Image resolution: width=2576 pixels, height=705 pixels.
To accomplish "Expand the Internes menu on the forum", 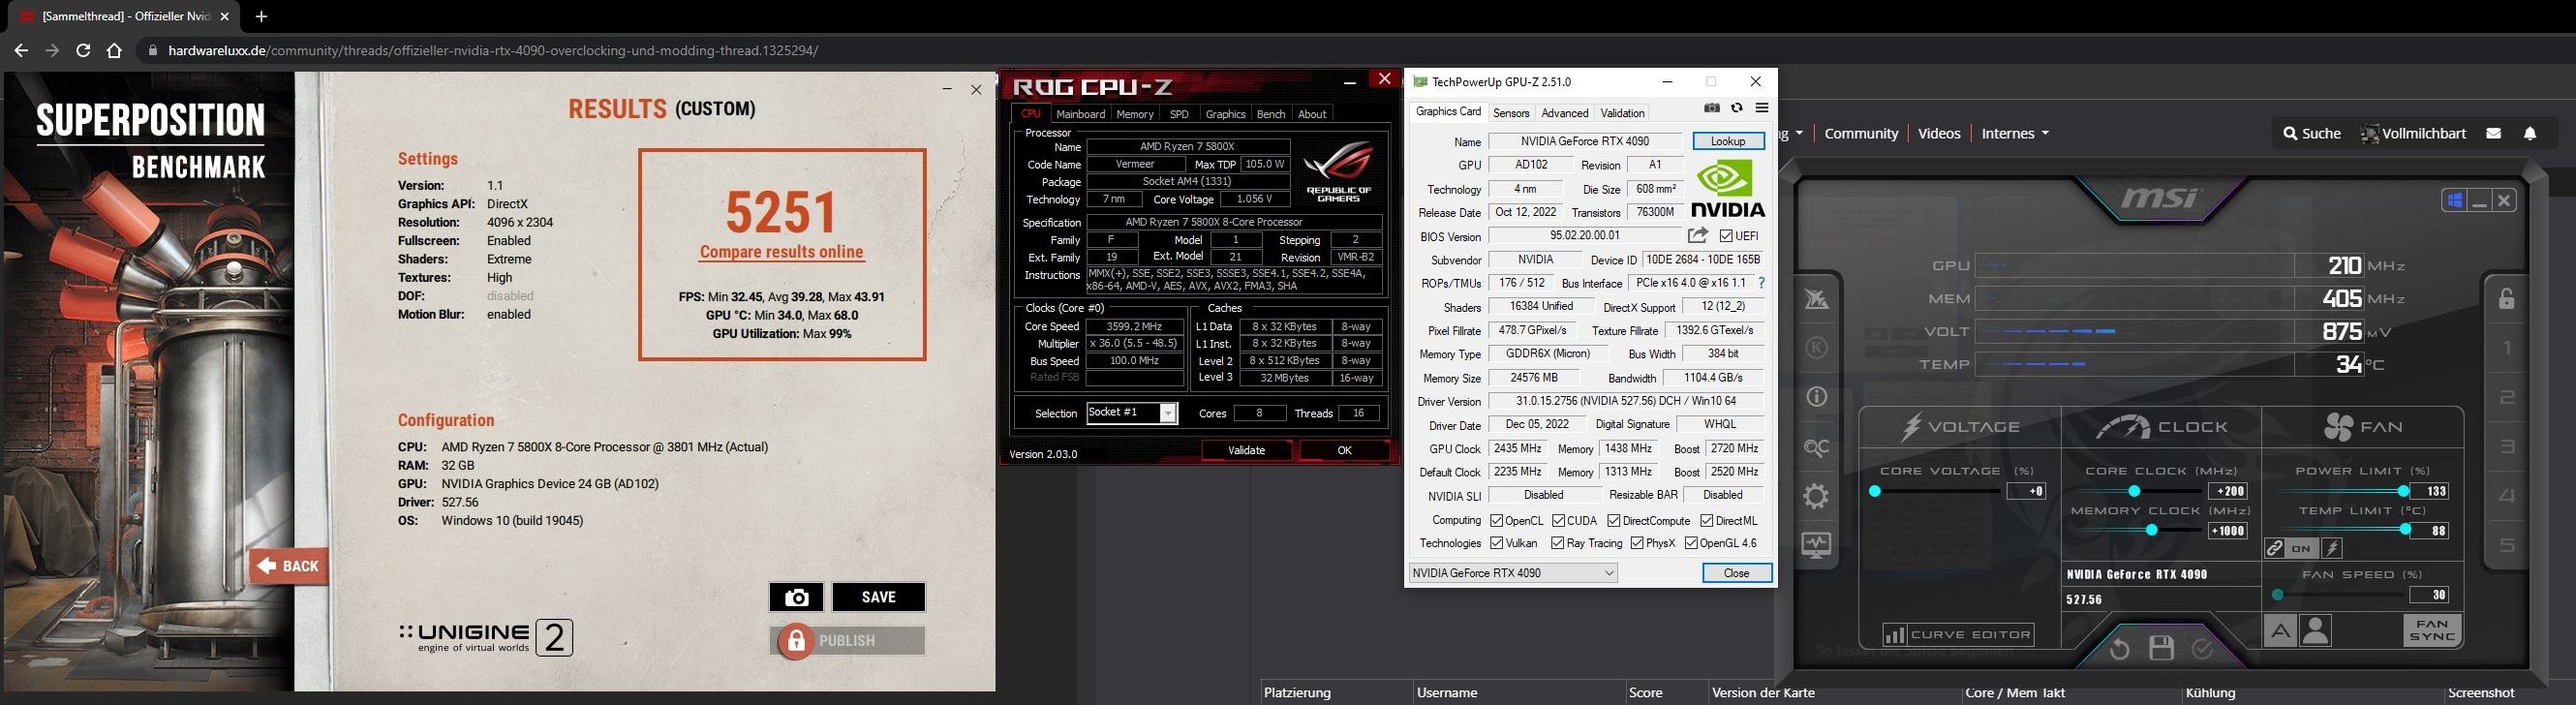I will tap(2015, 133).
